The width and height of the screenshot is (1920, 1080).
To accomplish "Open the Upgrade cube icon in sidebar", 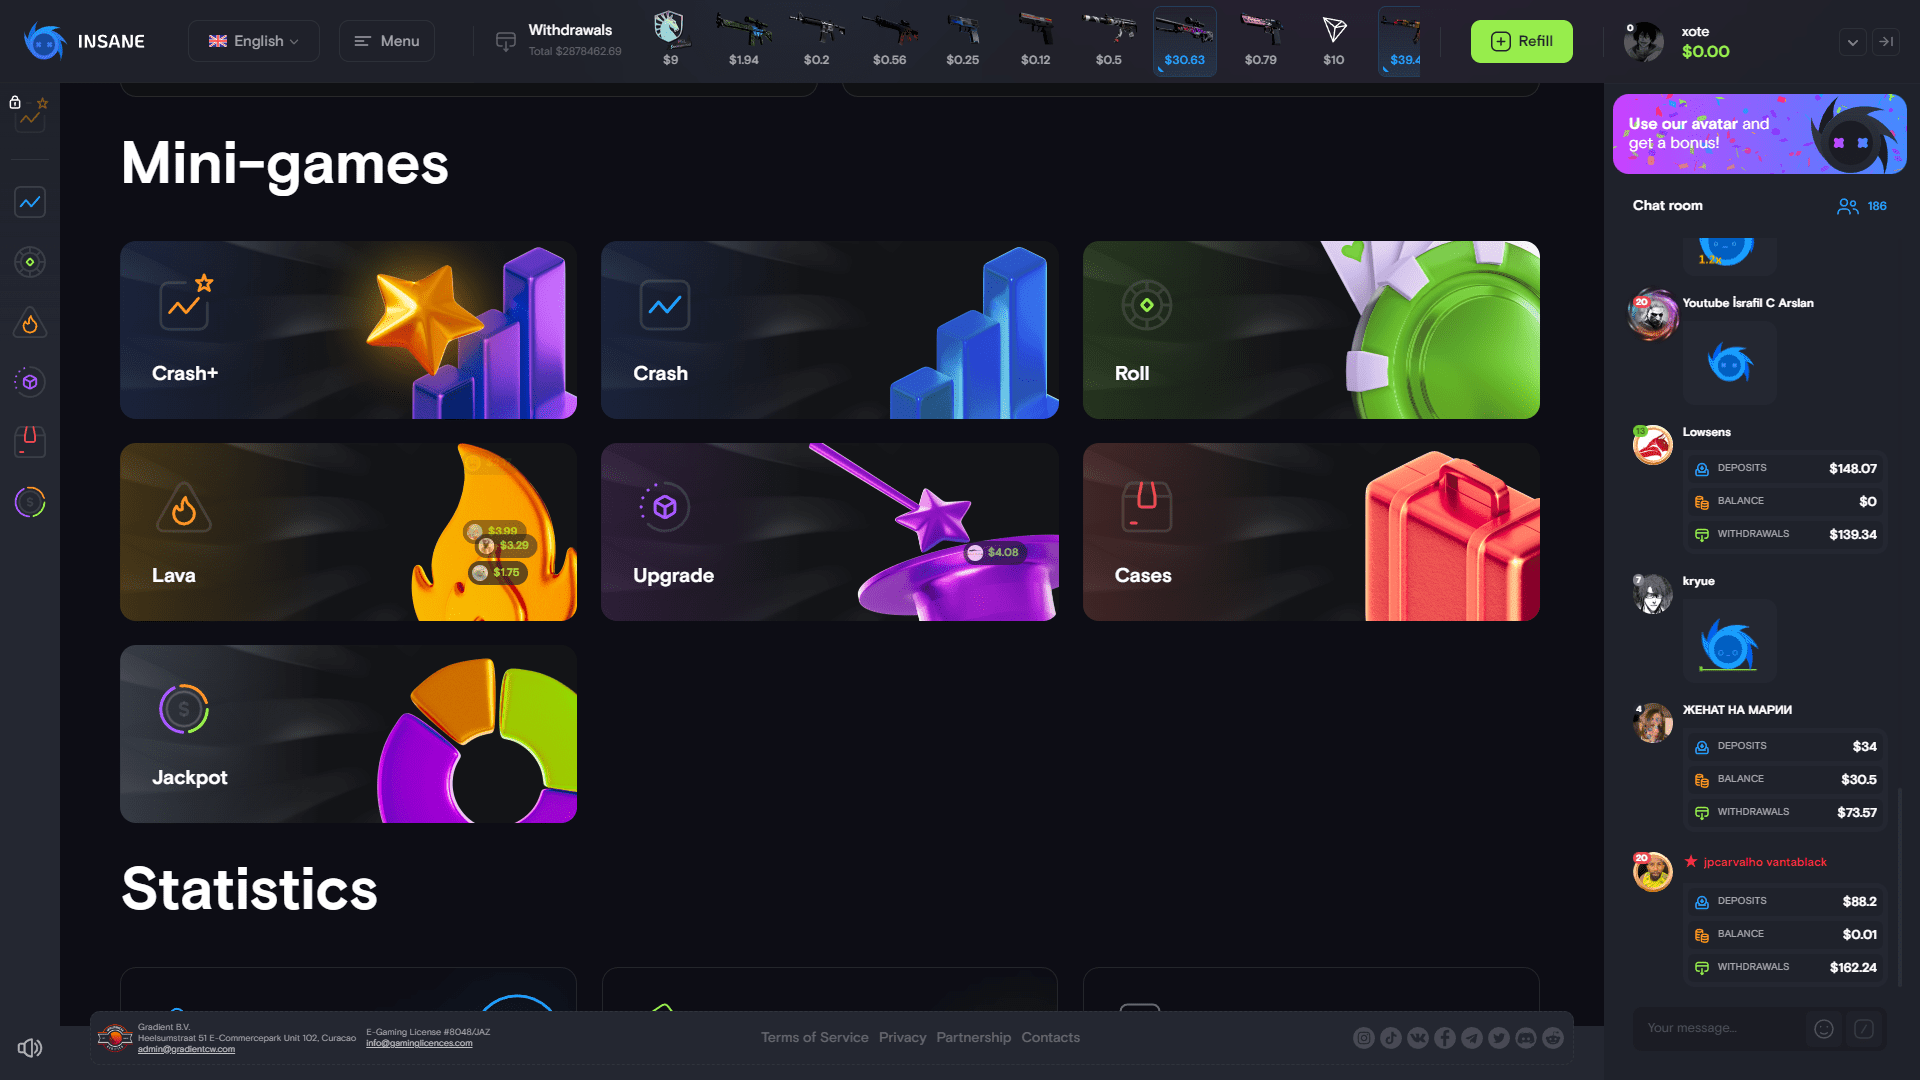I will (x=29, y=382).
